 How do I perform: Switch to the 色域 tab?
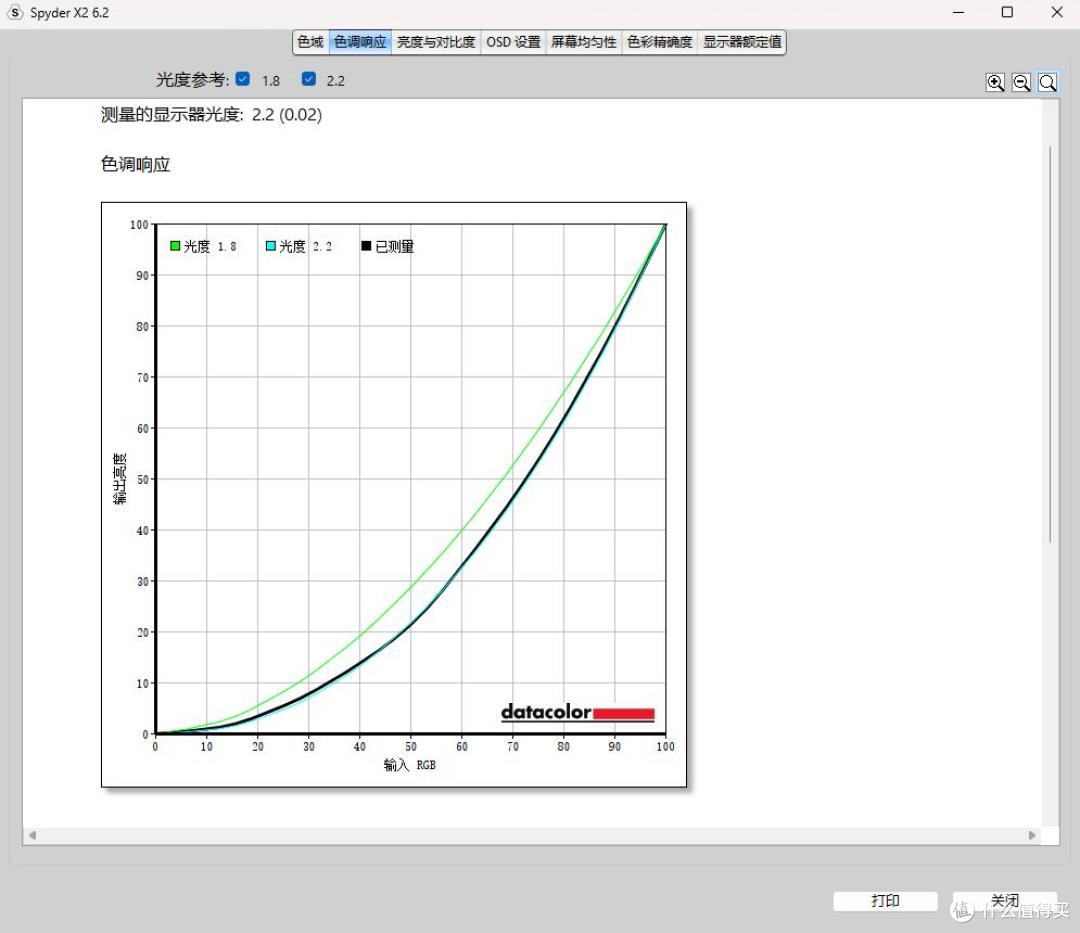point(311,42)
